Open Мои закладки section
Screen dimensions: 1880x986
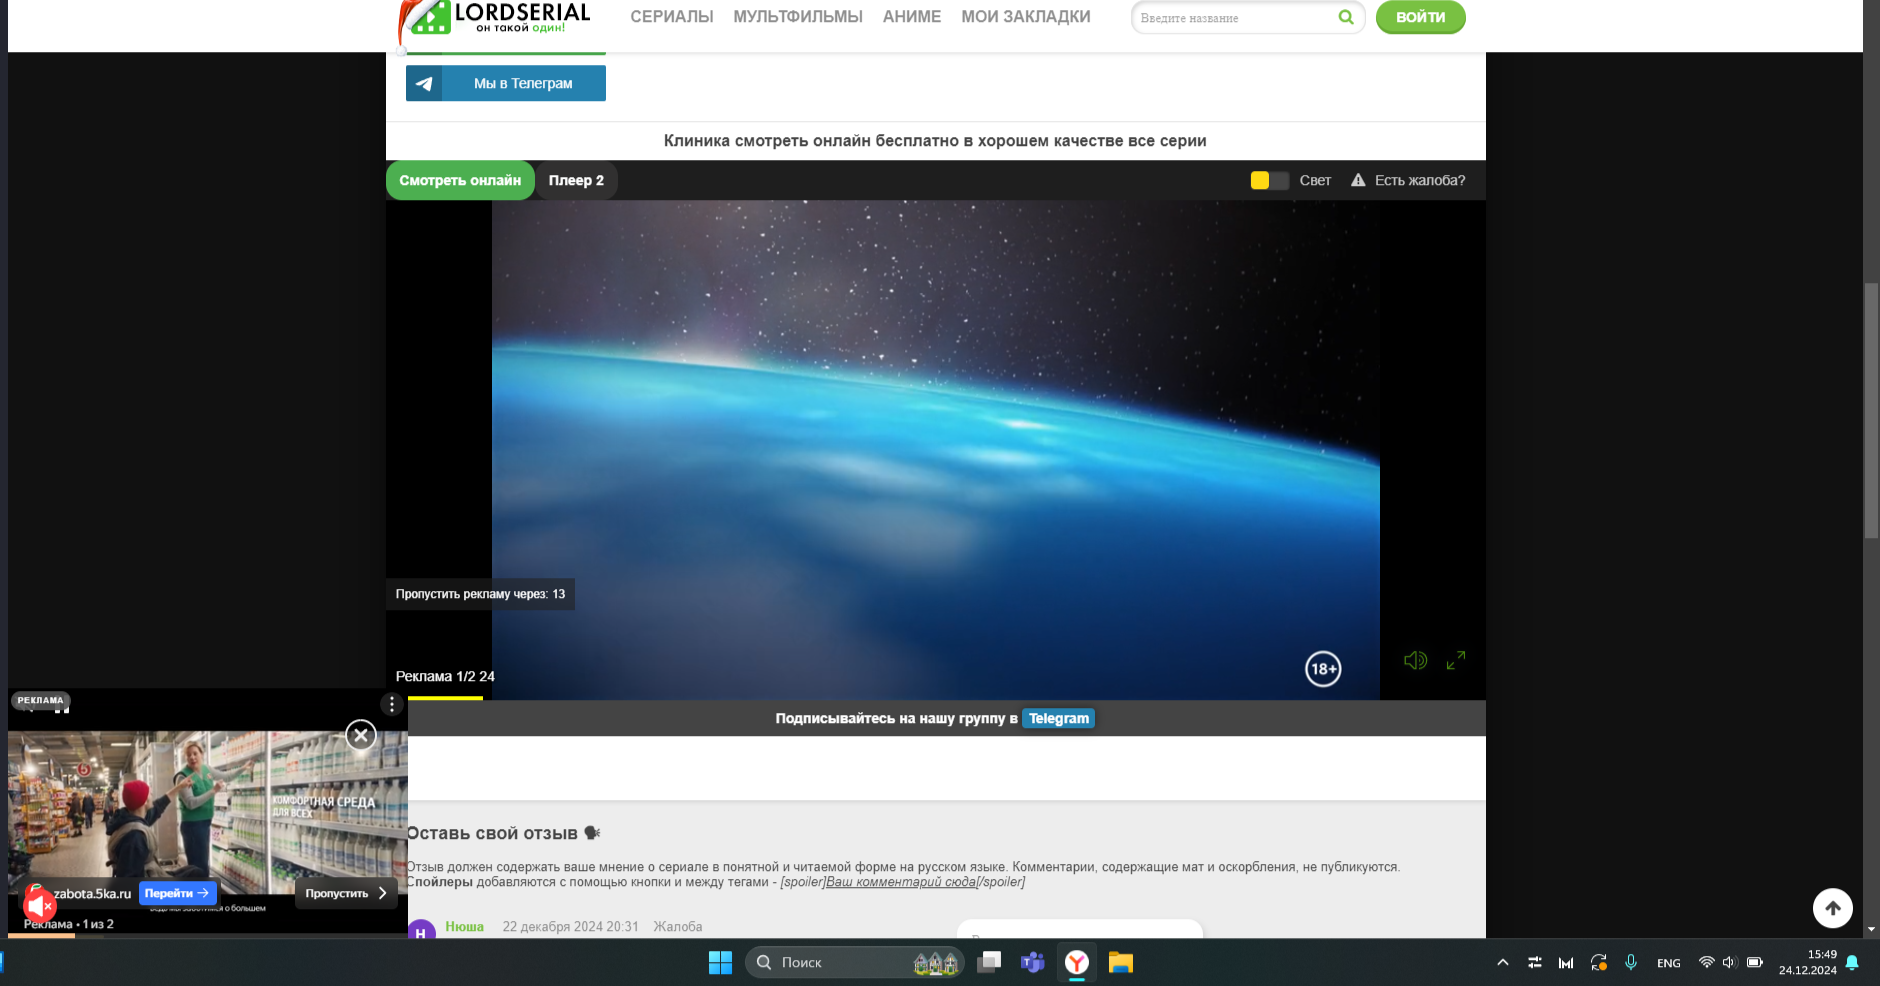tap(1026, 17)
